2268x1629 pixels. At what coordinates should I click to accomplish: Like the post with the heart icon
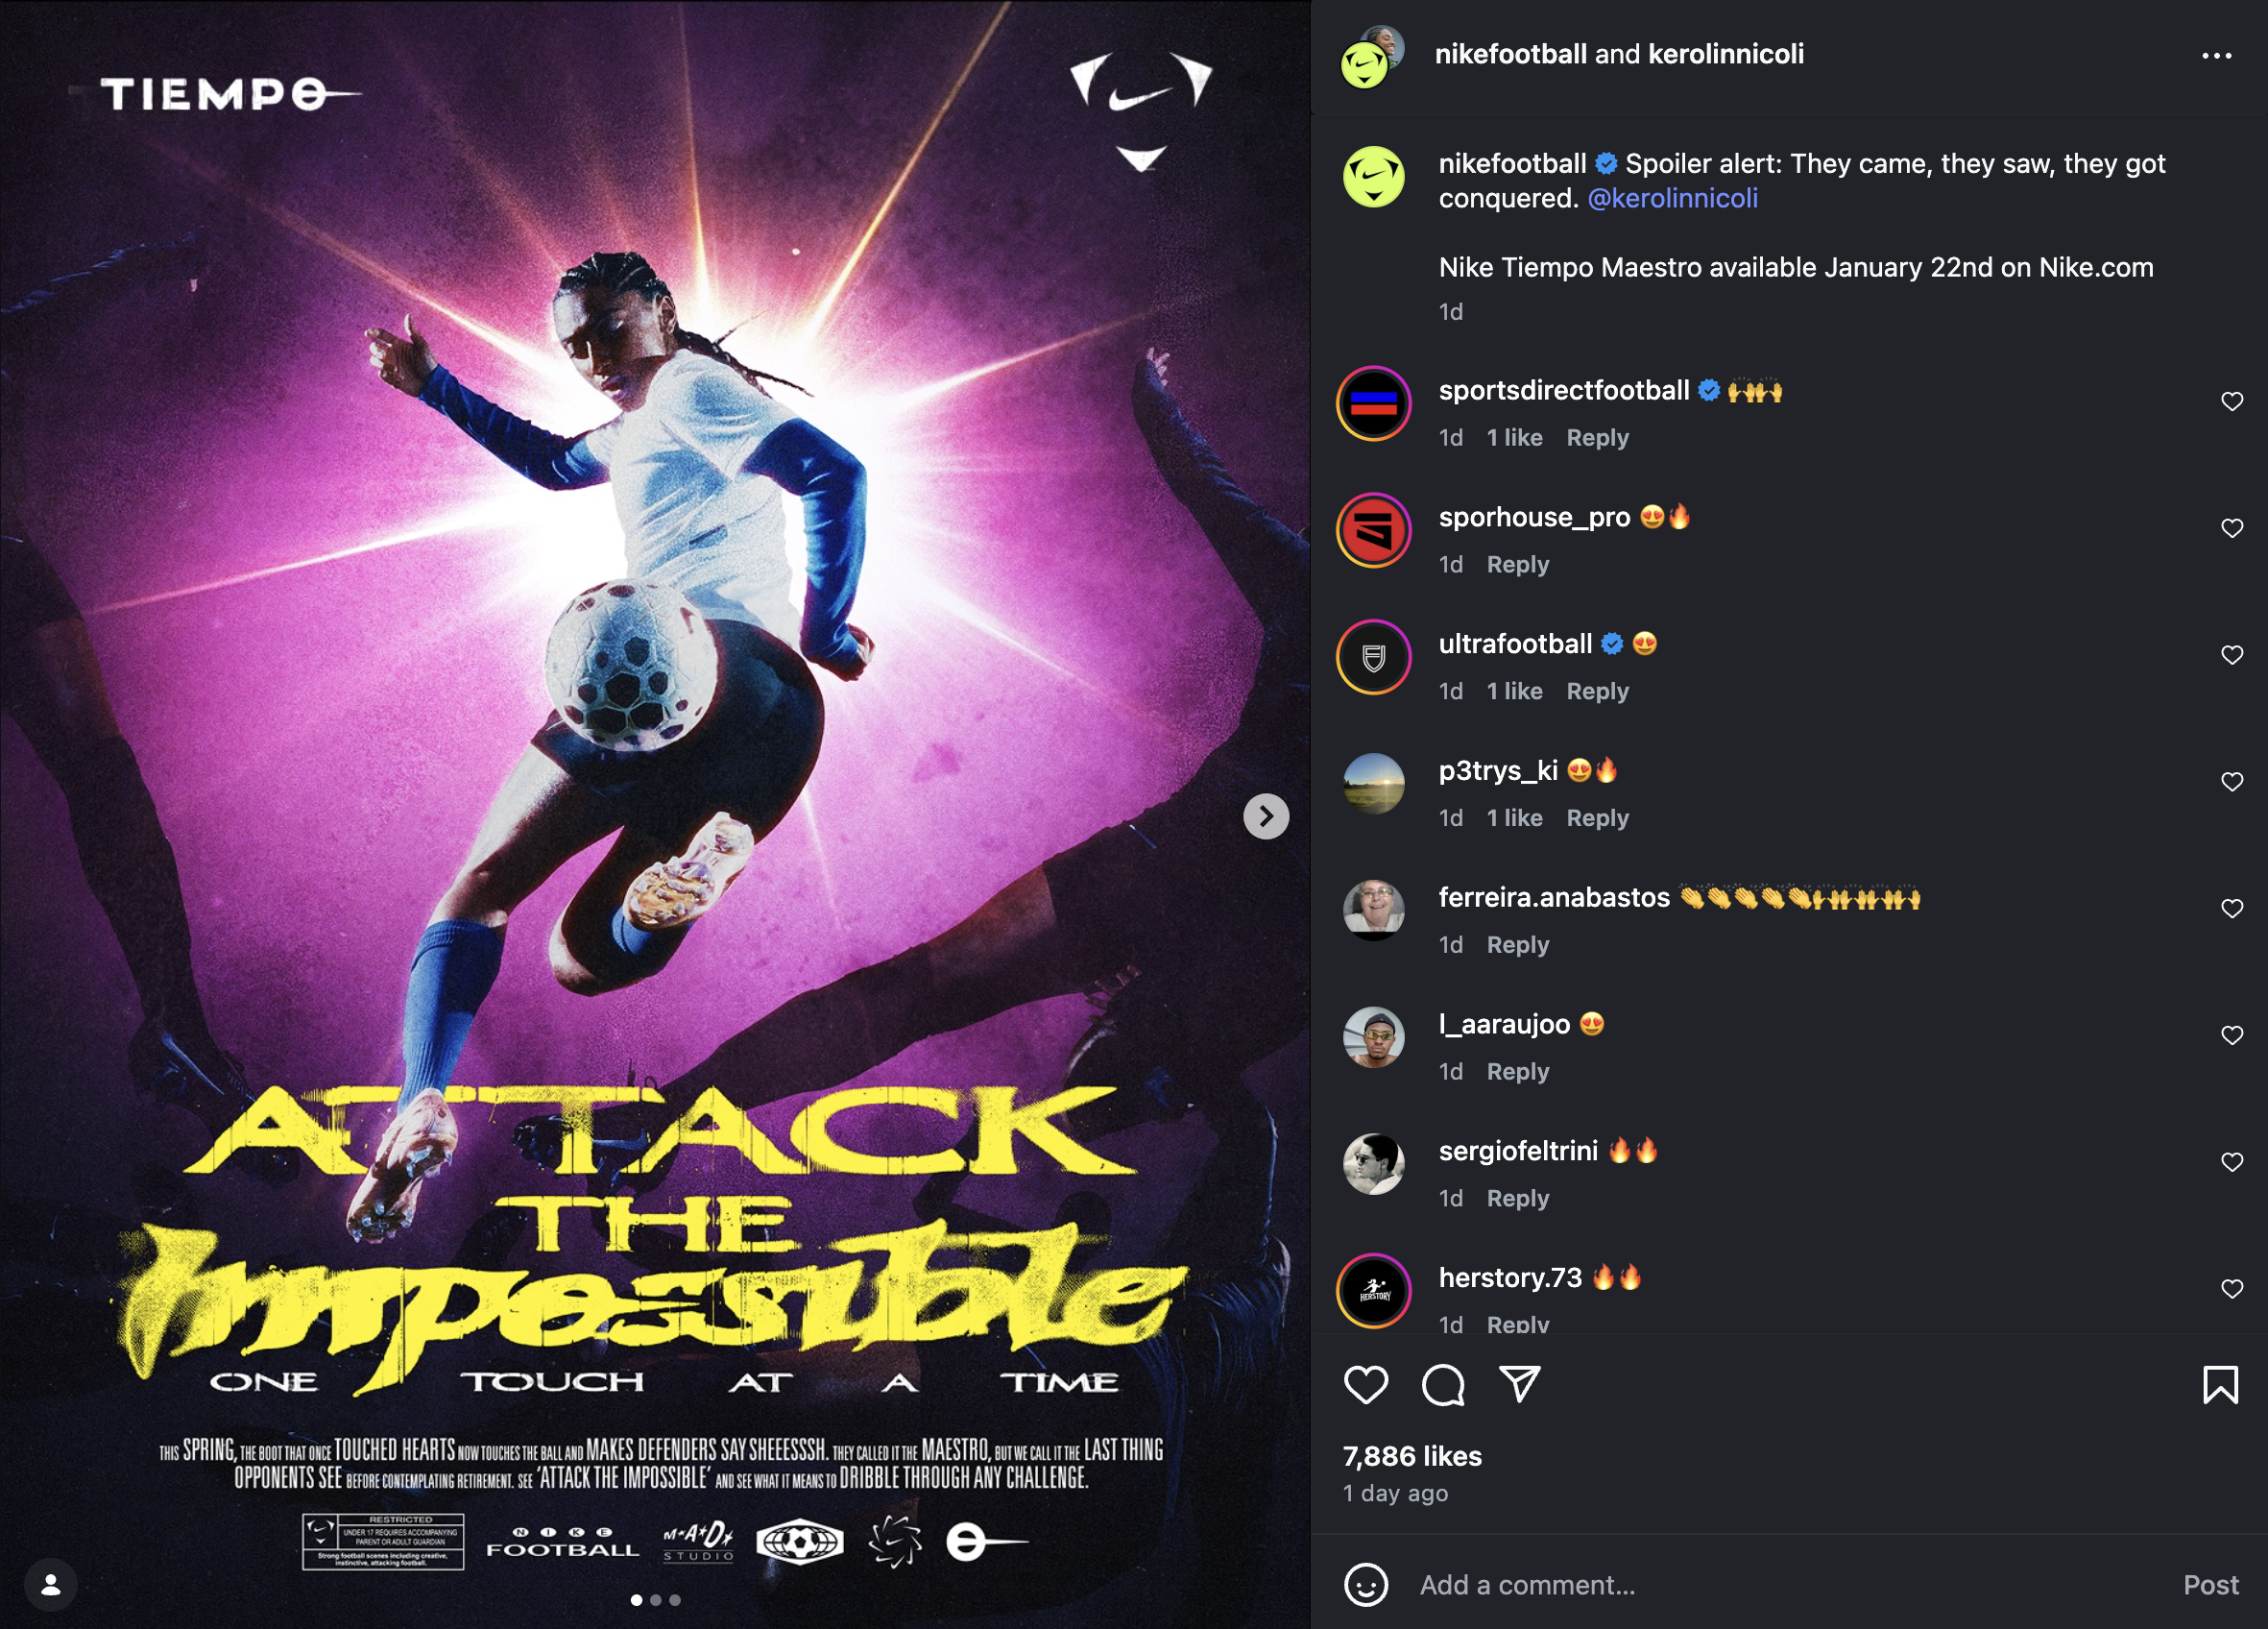coord(1365,1385)
